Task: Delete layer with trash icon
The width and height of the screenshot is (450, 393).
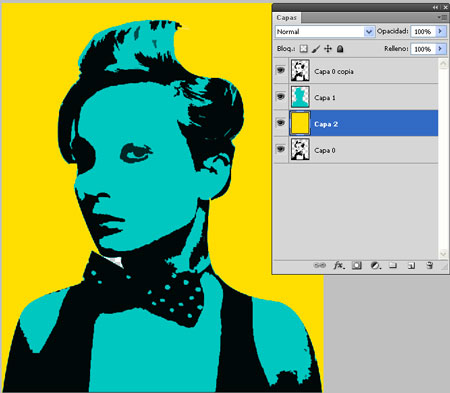Action: click(429, 265)
